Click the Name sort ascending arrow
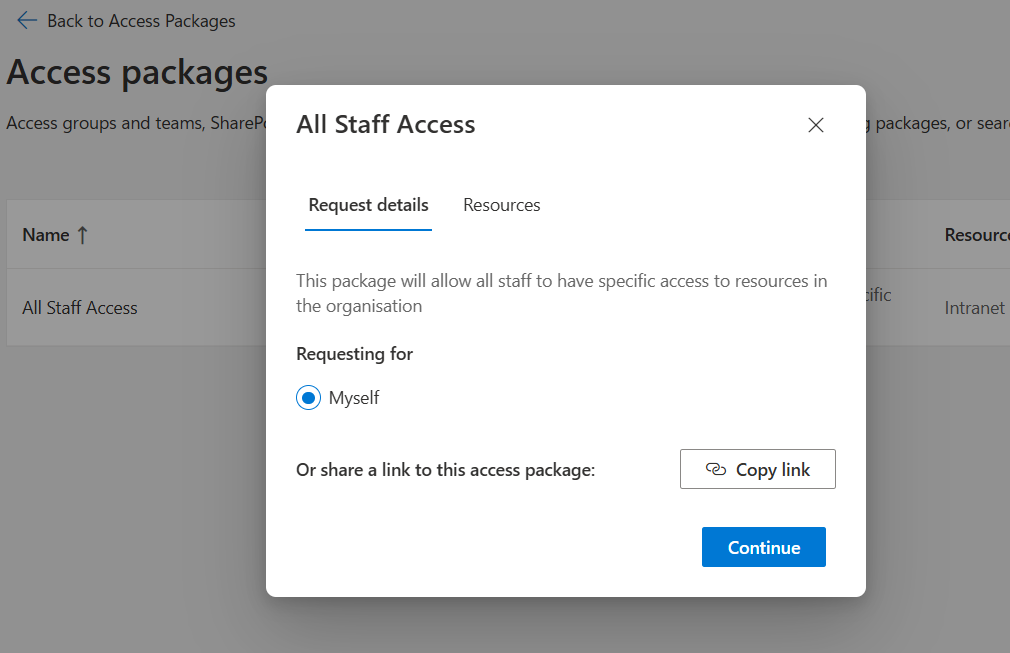This screenshot has height=653, width=1010. coord(82,235)
